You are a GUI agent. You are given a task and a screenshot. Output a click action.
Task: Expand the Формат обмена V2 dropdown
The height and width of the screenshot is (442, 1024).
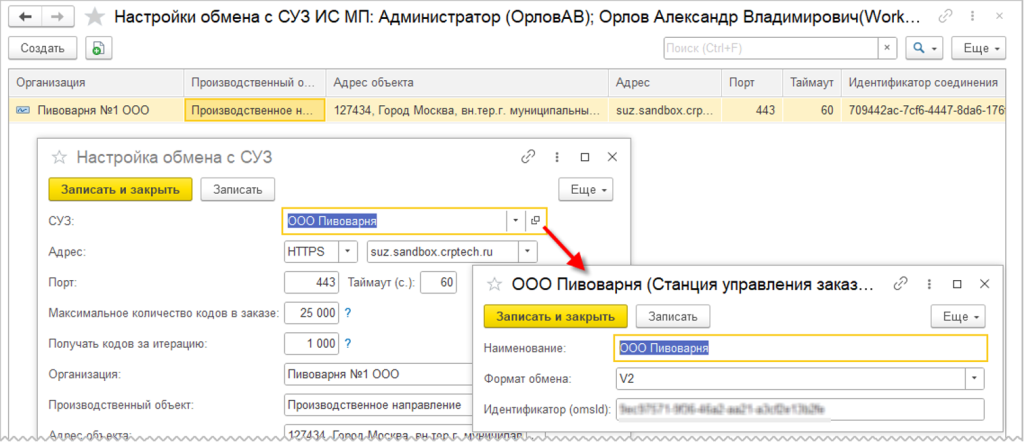(x=975, y=378)
